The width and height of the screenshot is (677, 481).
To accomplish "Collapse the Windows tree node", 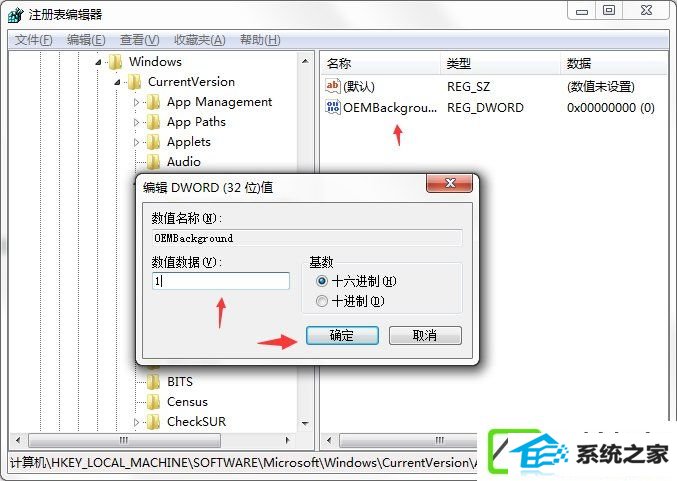I will 99,62.
